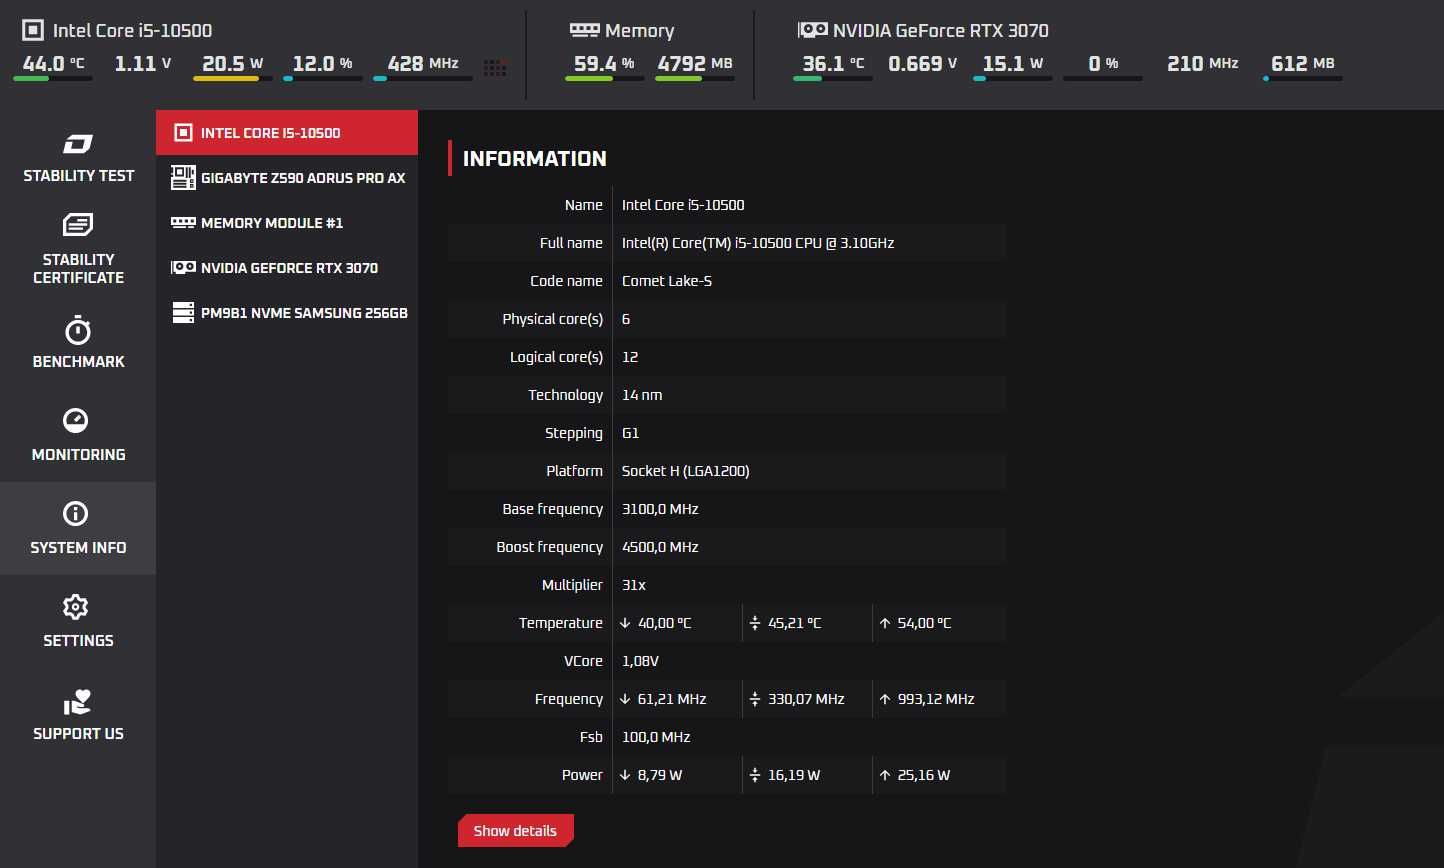
Task: Click the Show details button
Action: pyautogui.click(x=515, y=830)
